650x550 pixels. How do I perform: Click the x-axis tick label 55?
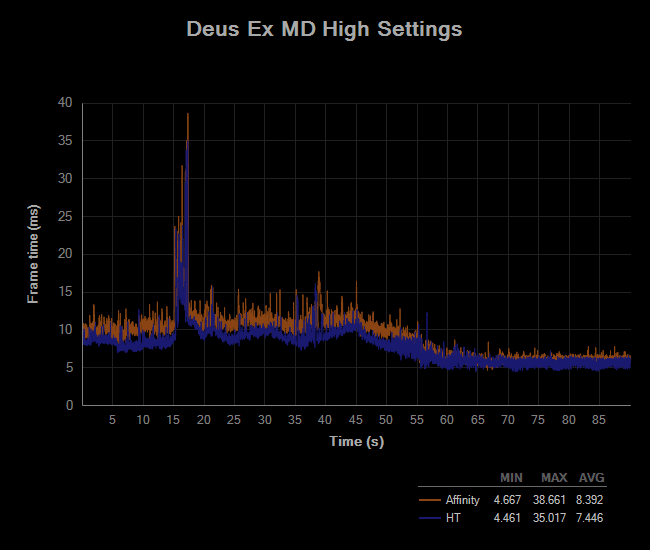pyautogui.click(x=417, y=420)
